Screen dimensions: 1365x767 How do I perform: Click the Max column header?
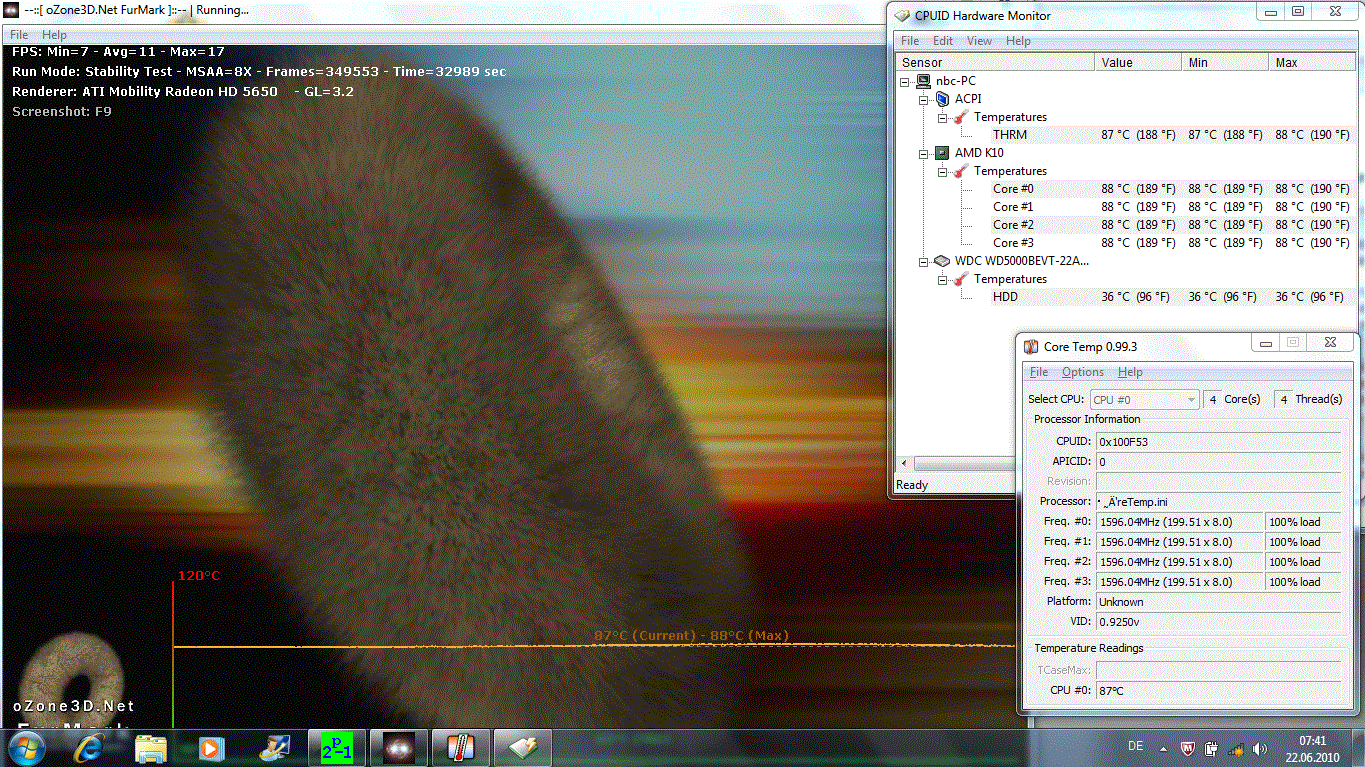coord(1313,62)
